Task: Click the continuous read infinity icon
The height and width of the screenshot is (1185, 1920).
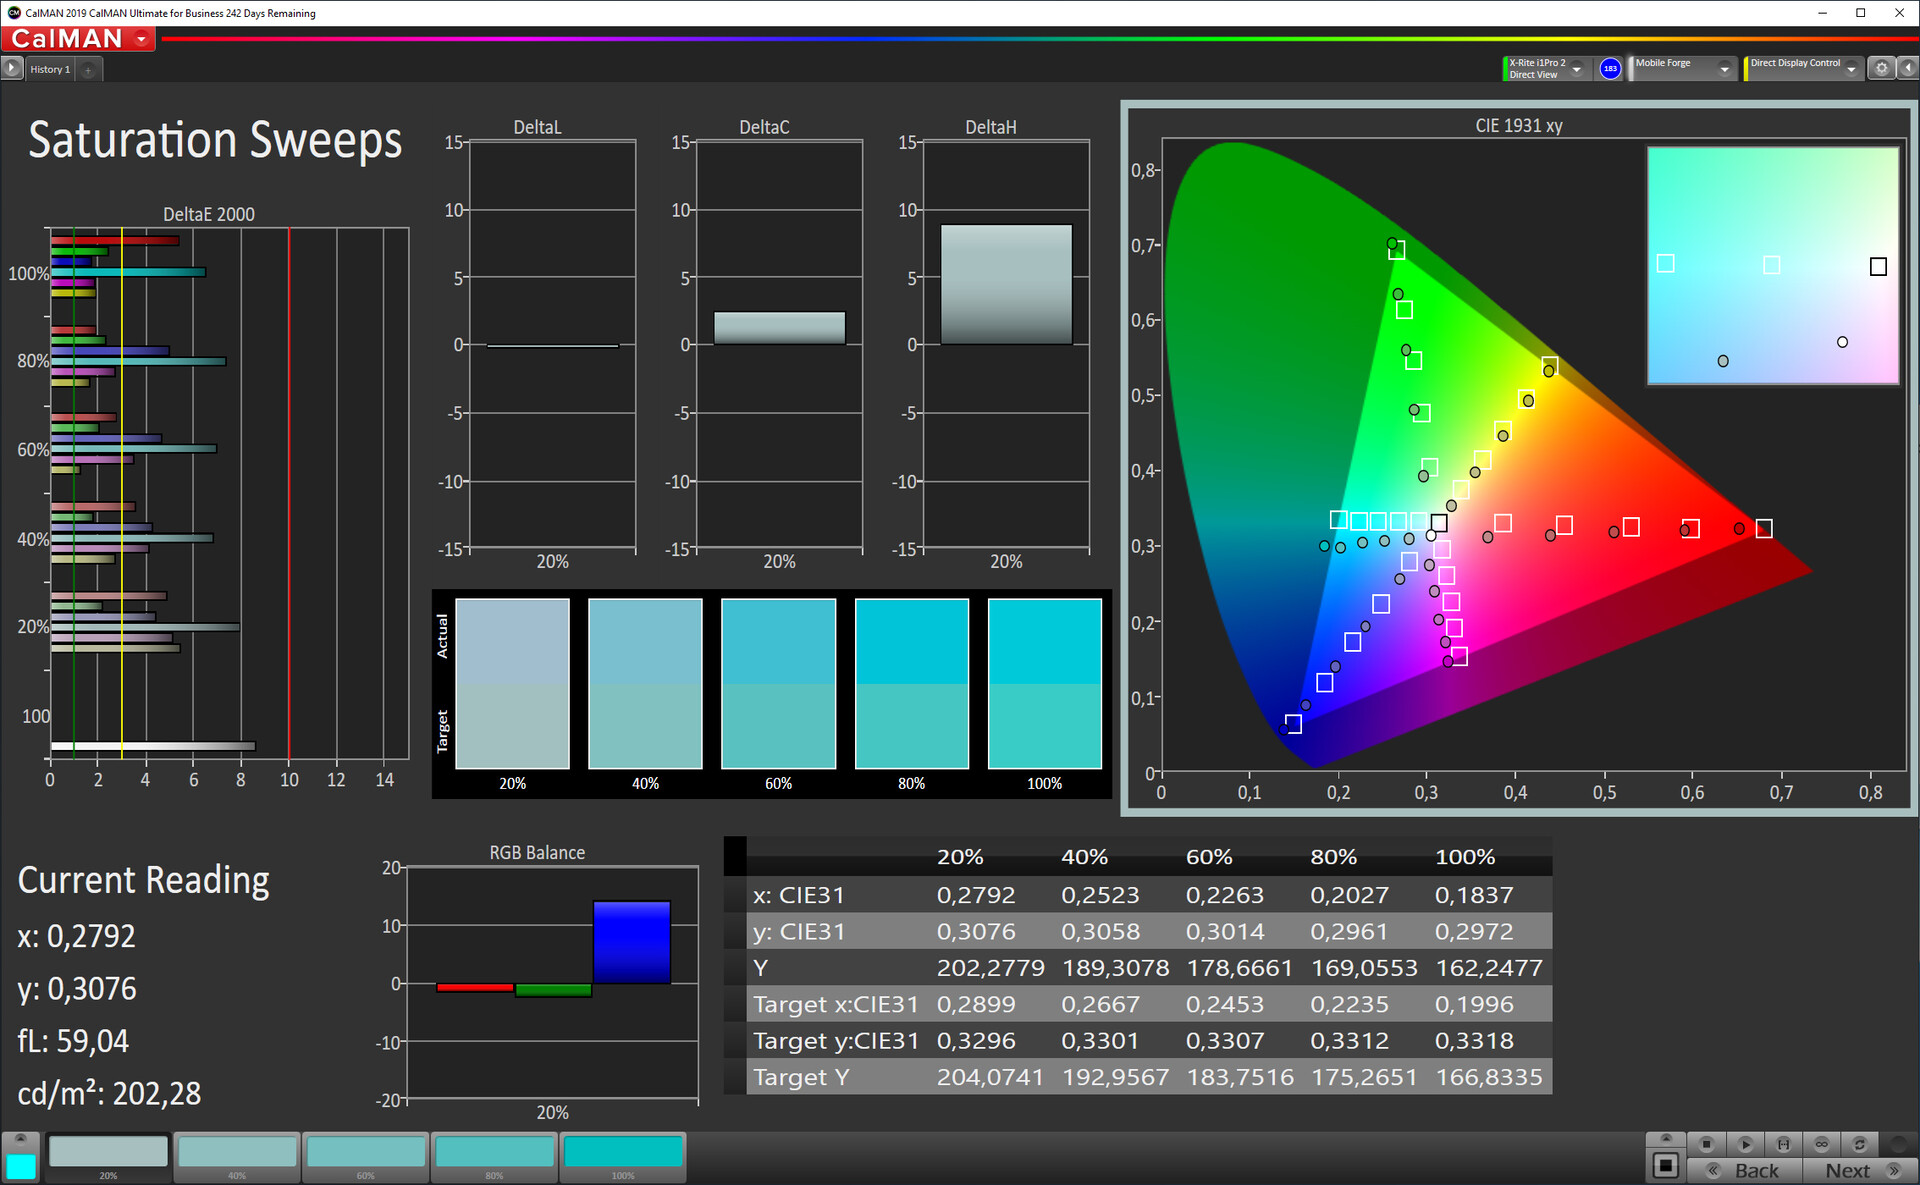Action: point(1821,1144)
